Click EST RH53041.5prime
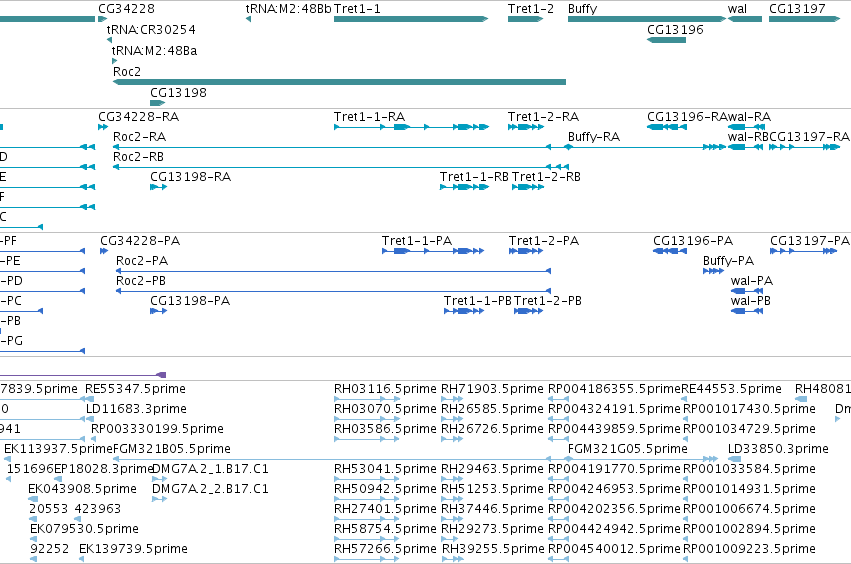The height and width of the screenshot is (564, 851). [x=385, y=469]
